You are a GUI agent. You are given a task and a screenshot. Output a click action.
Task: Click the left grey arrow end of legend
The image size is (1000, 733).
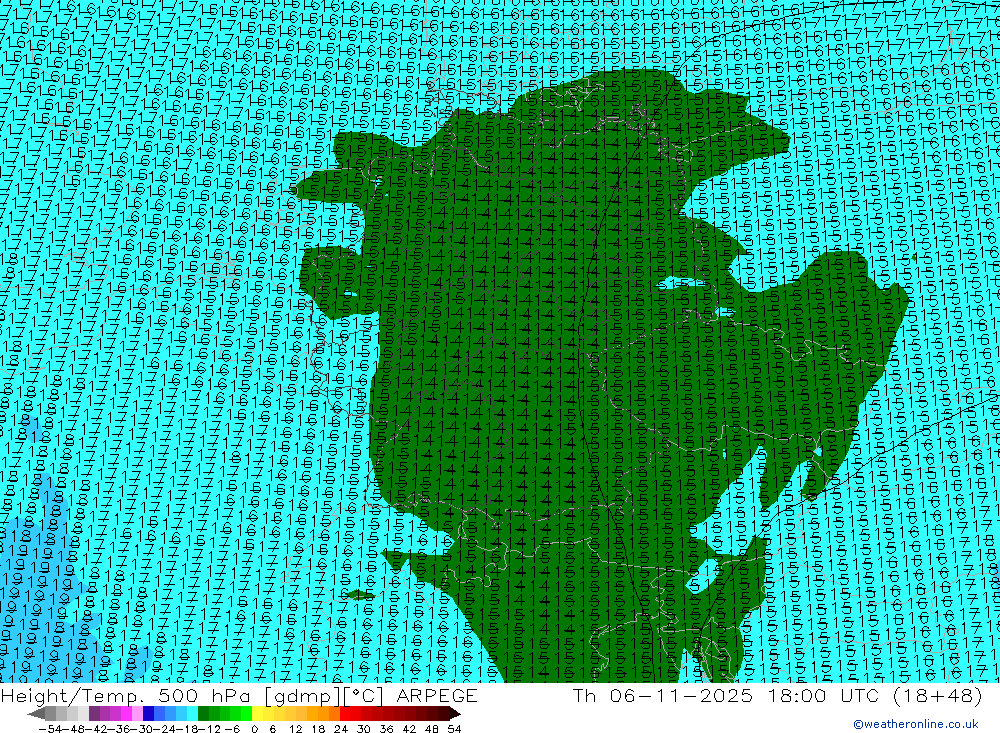(x=36, y=713)
